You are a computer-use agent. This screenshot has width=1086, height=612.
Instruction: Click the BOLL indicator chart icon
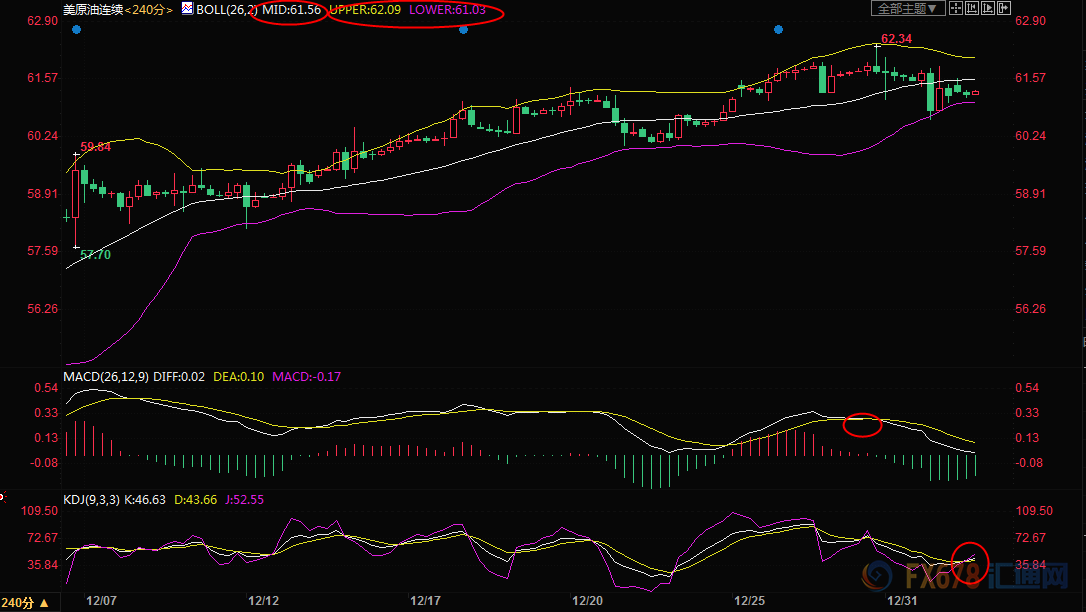[x=188, y=8]
